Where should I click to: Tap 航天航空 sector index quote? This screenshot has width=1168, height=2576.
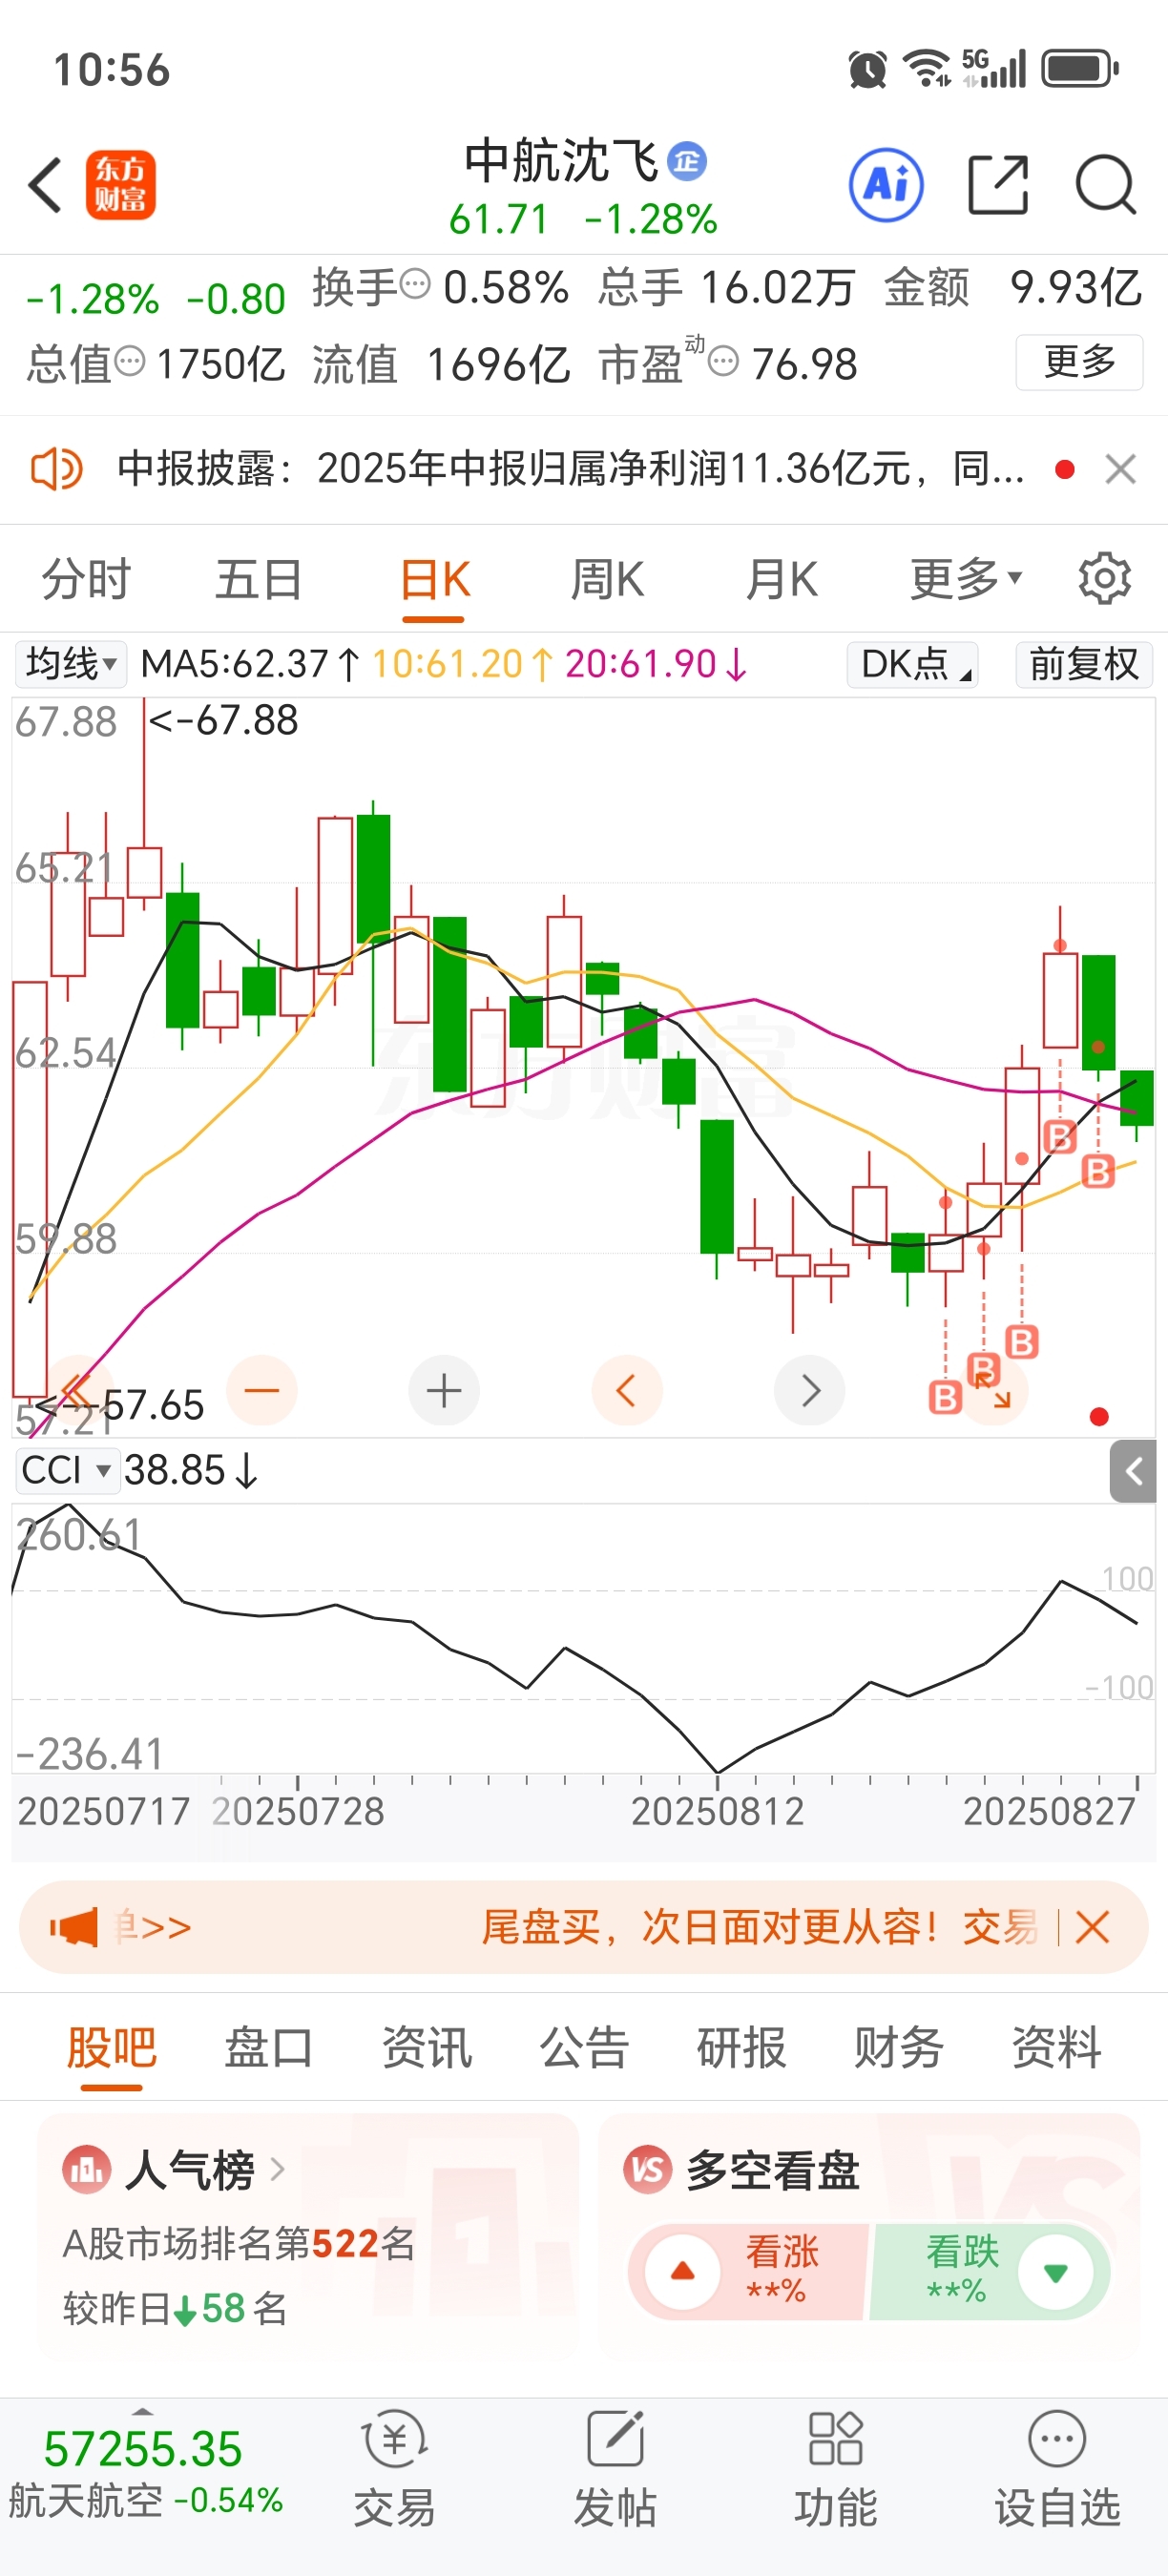click(145, 2474)
